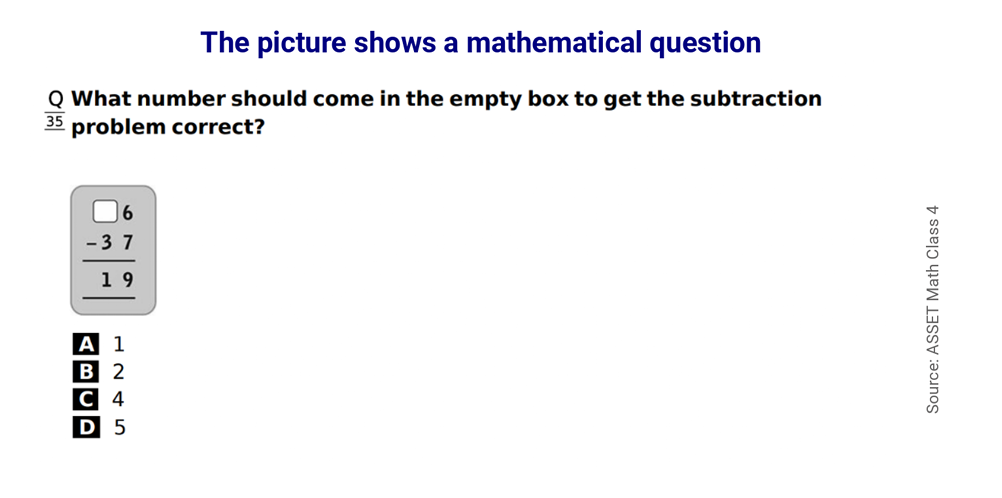Click the 'Source: ASSET Math Class 4' text
1002x498 pixels.
tap(932, 309)
